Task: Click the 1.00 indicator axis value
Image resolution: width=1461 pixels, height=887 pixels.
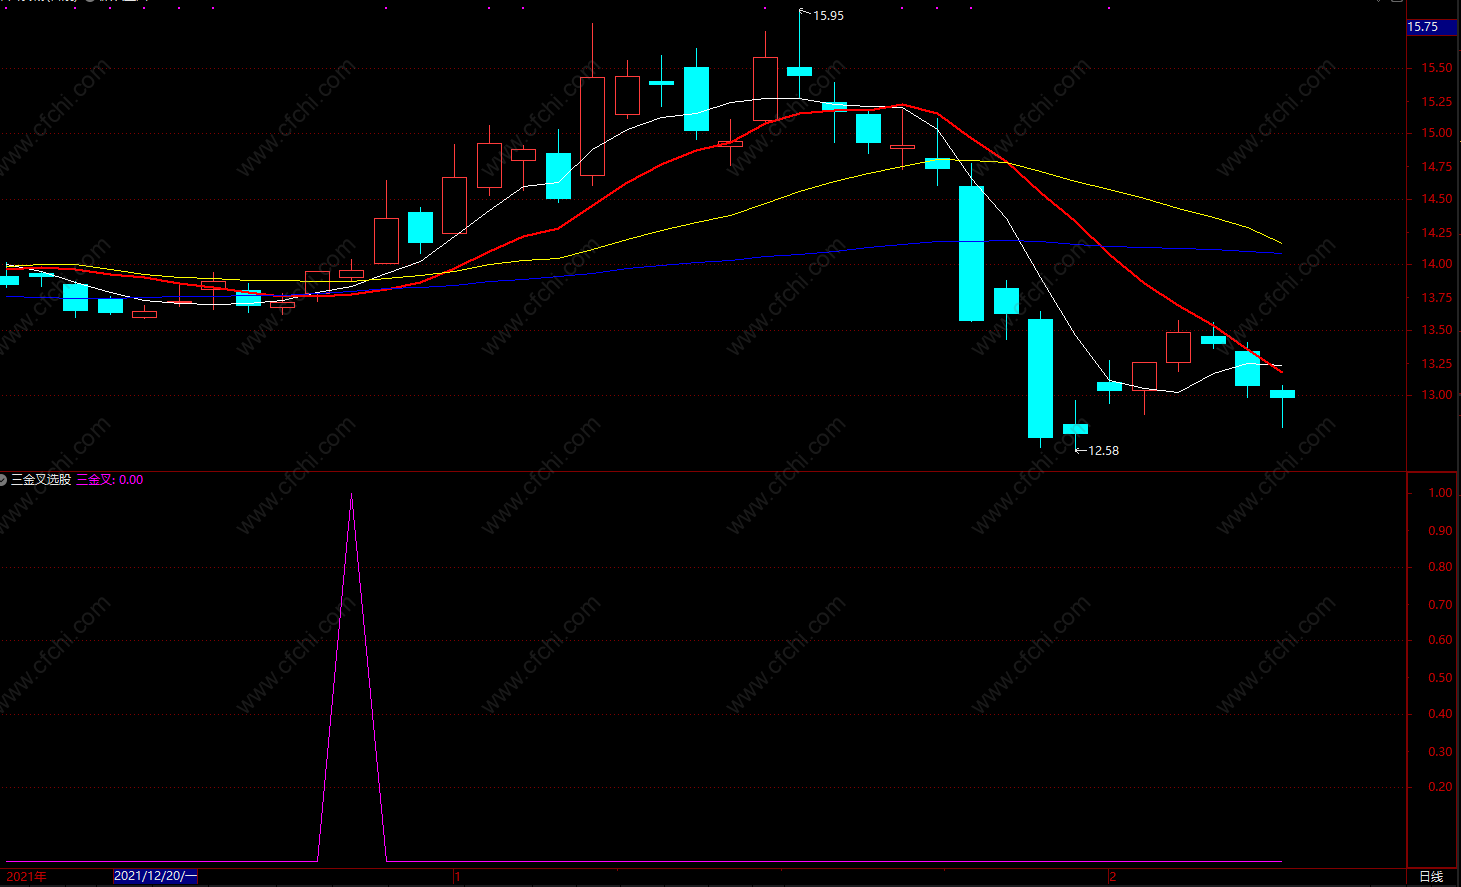Action: click(1440, 493)
